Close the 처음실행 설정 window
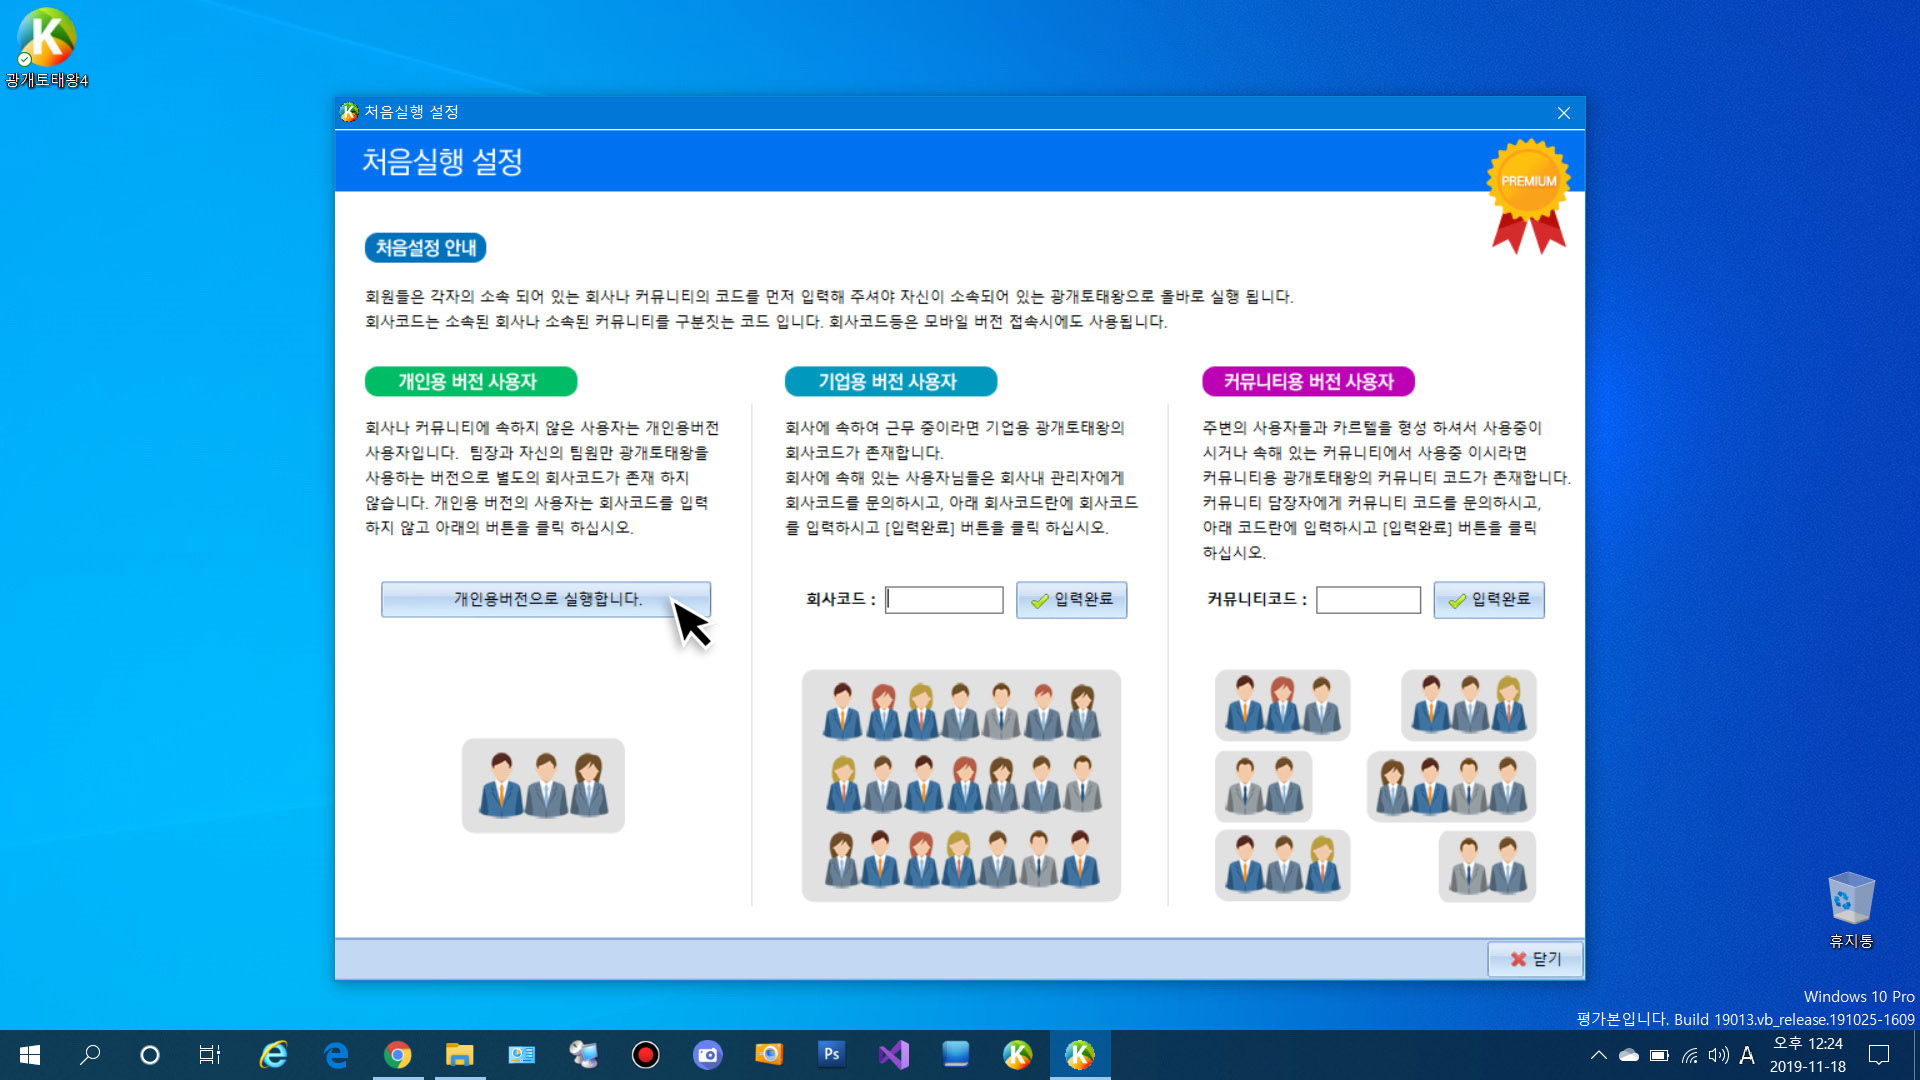 (x=1564, y=113)
